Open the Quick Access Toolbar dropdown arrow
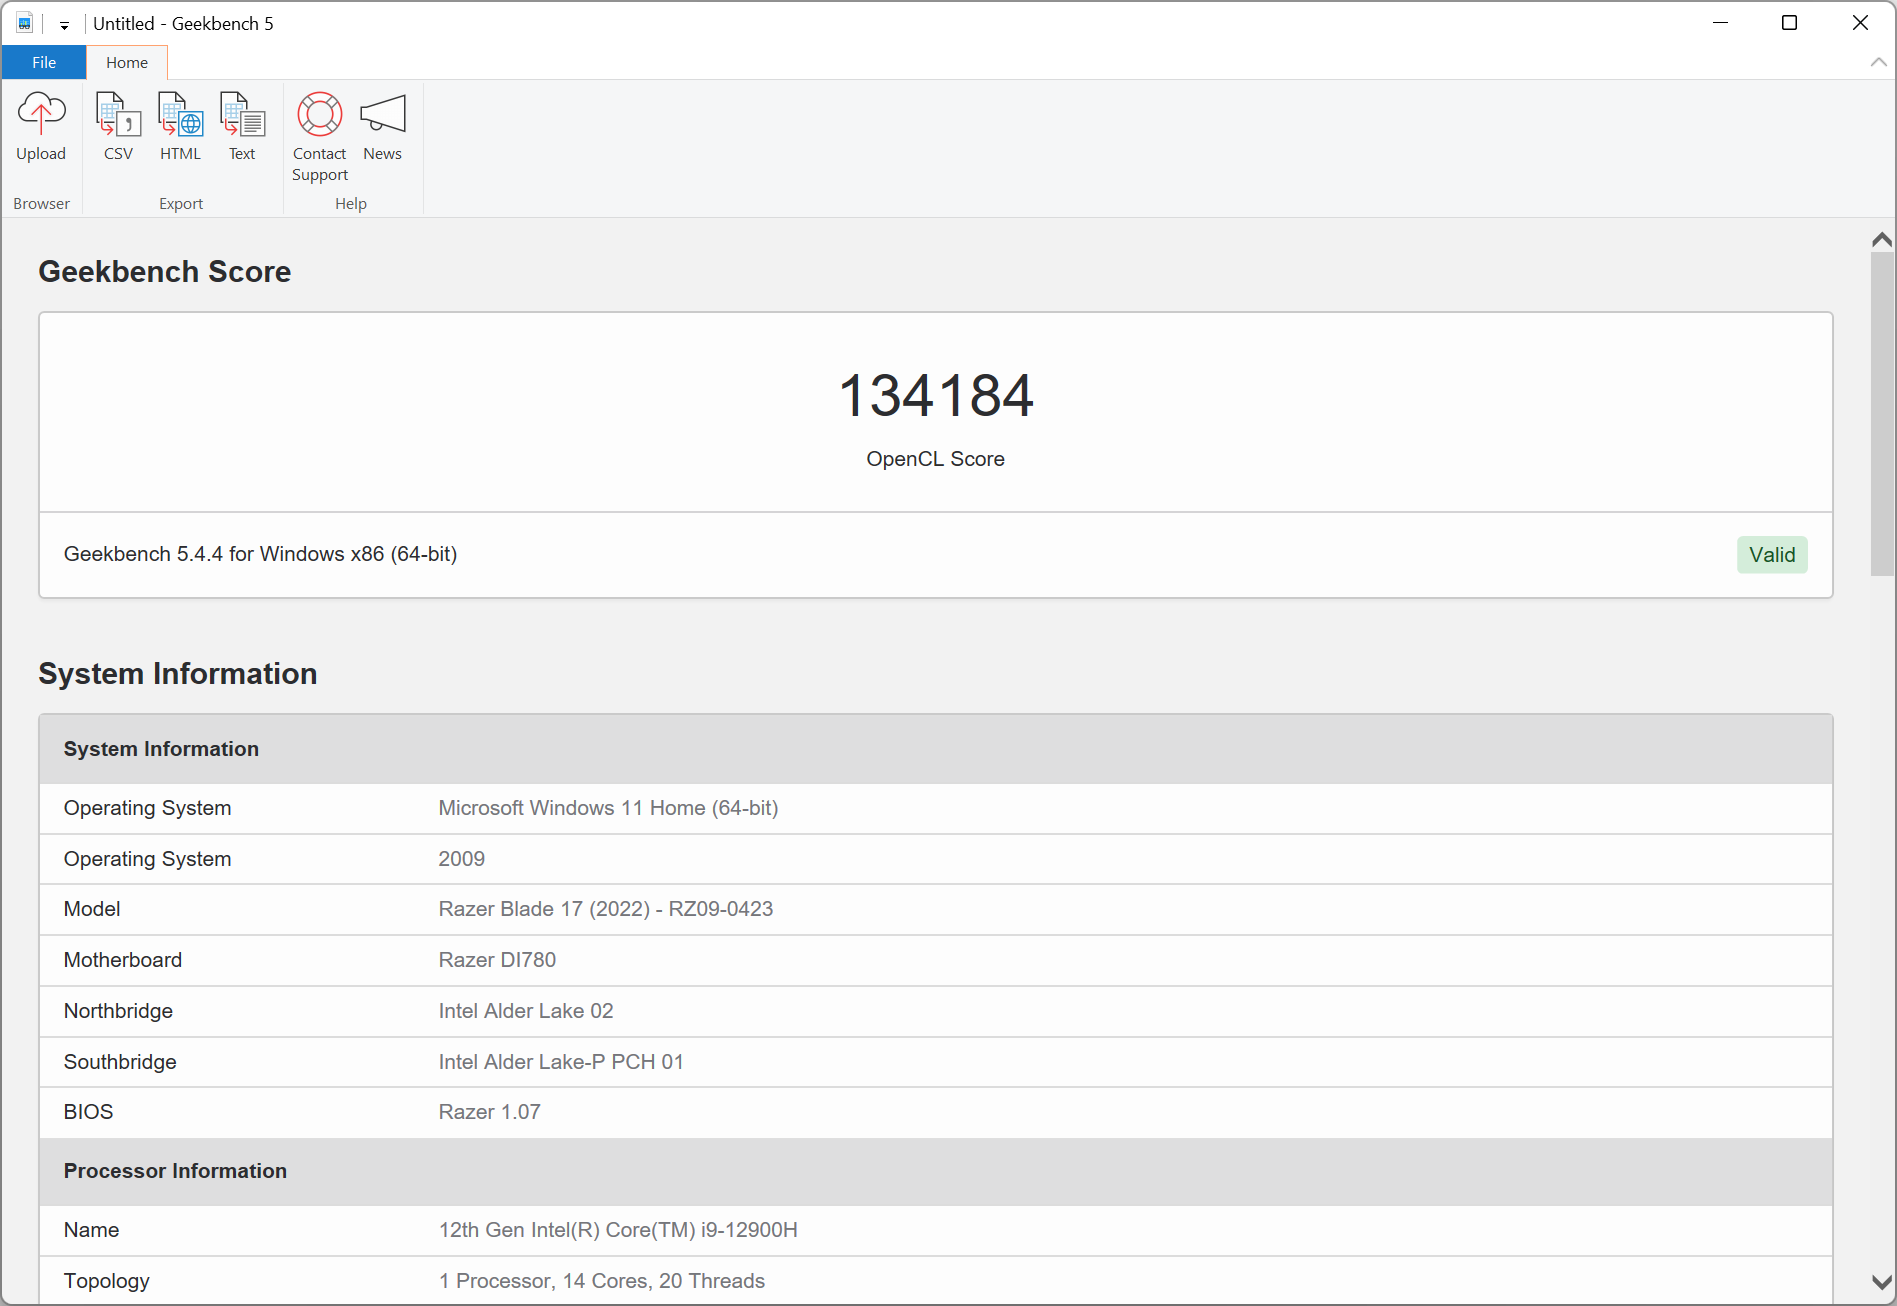 click(x=64, y=25)
